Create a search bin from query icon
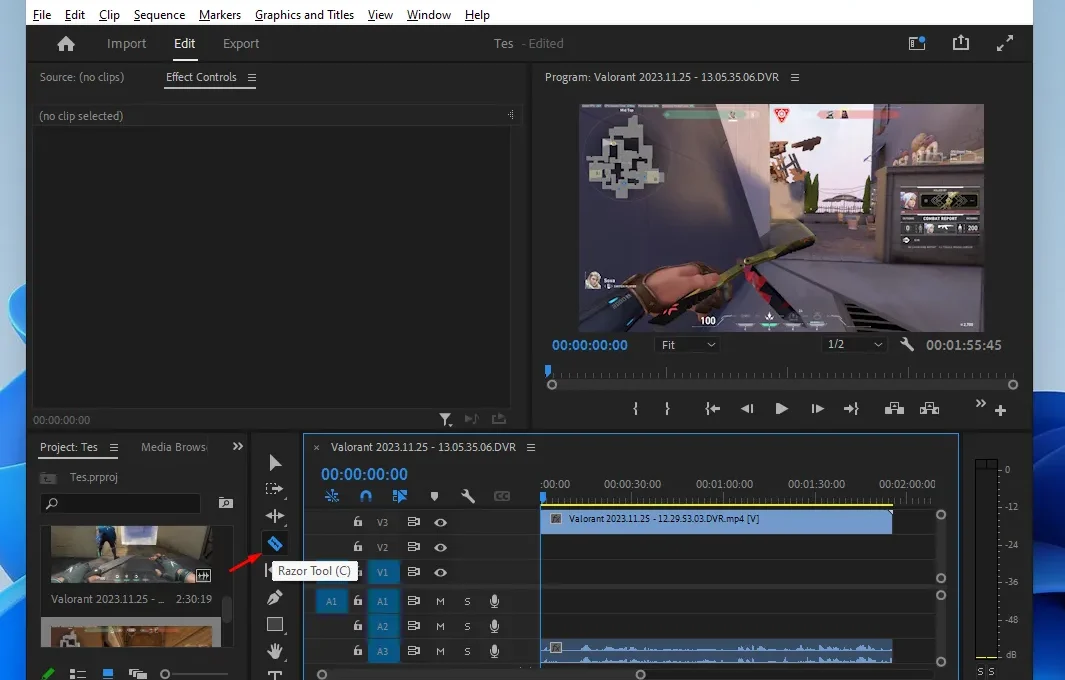The height and width of the screenshot is (680, 1065). (x=225, y=503)
